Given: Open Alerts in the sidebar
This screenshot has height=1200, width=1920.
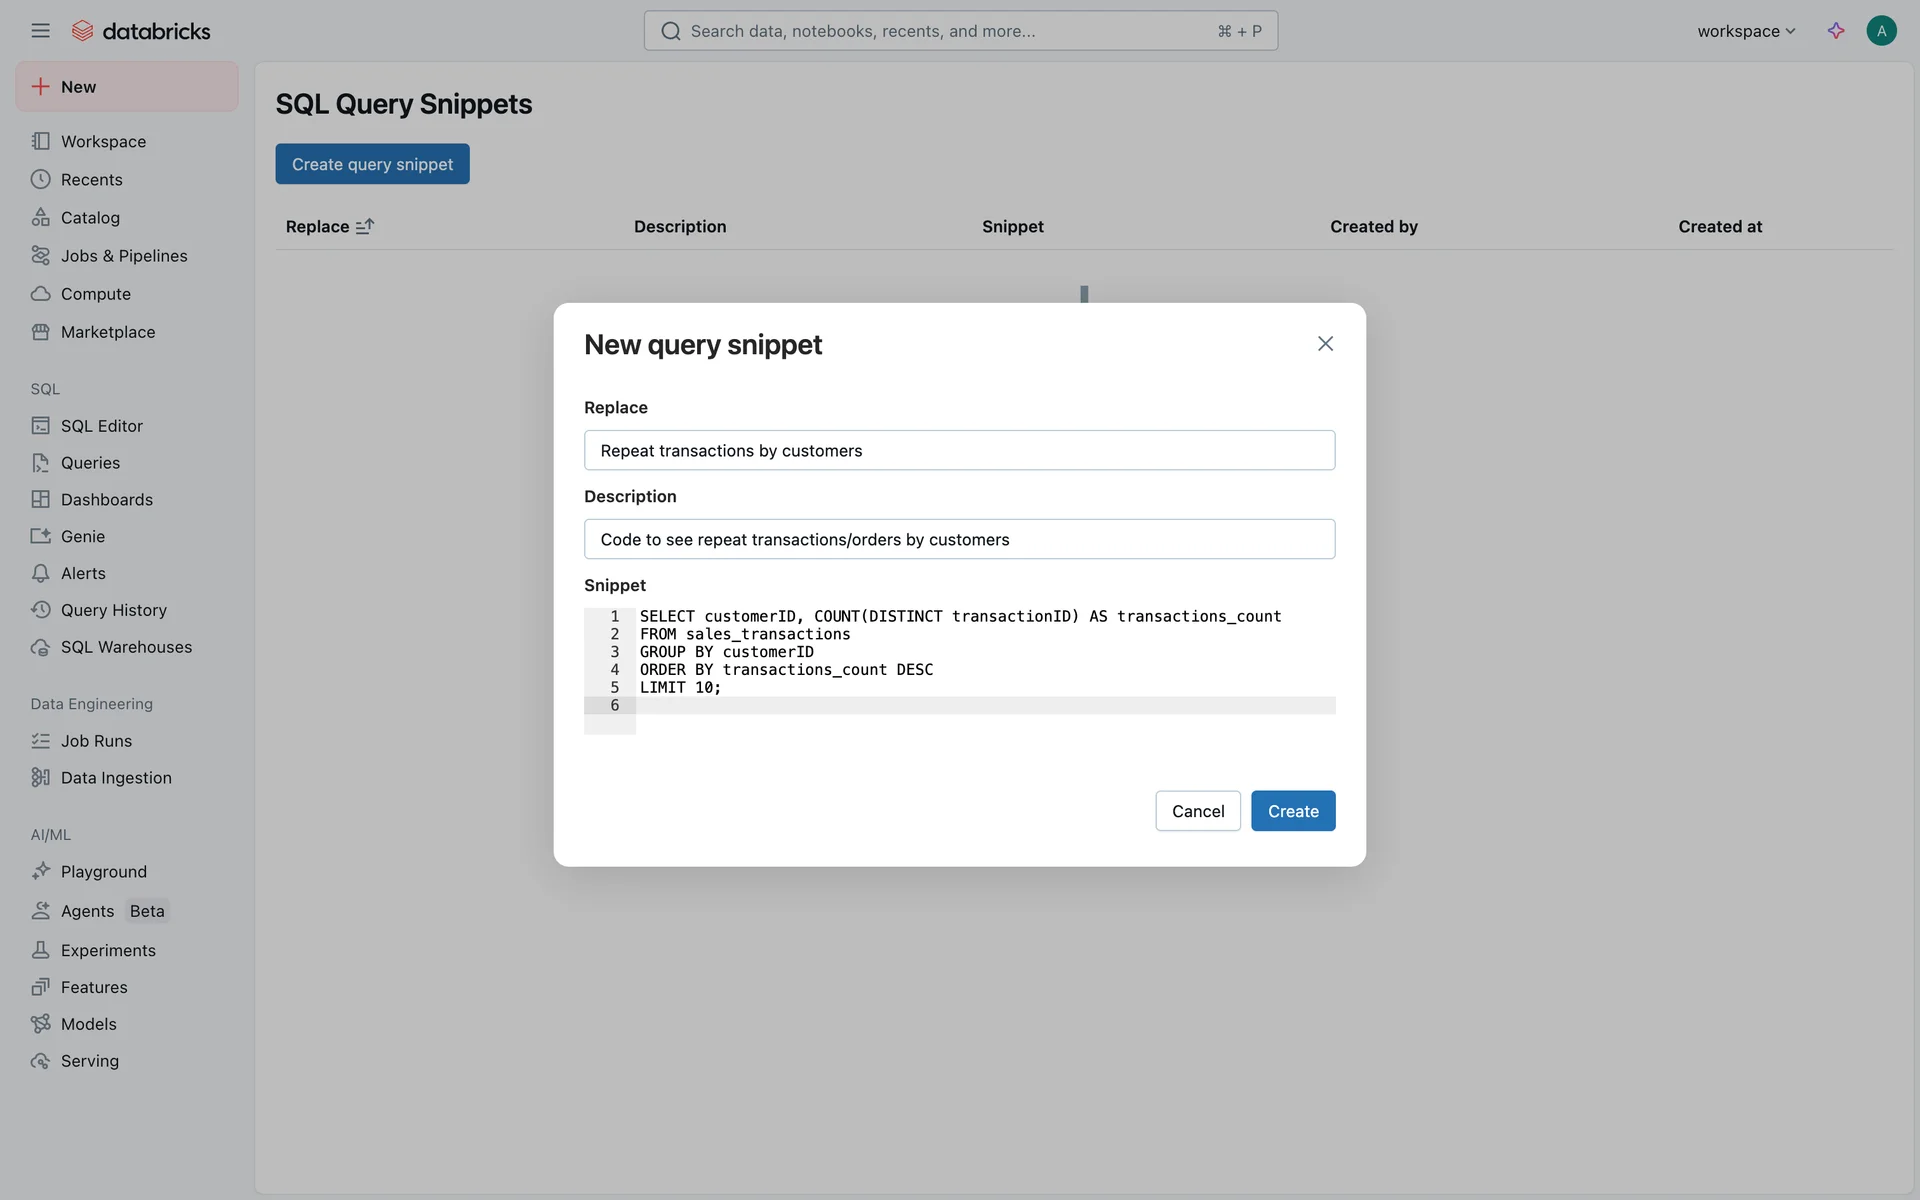Looking at the screenshot, I should tap(83, 574).
